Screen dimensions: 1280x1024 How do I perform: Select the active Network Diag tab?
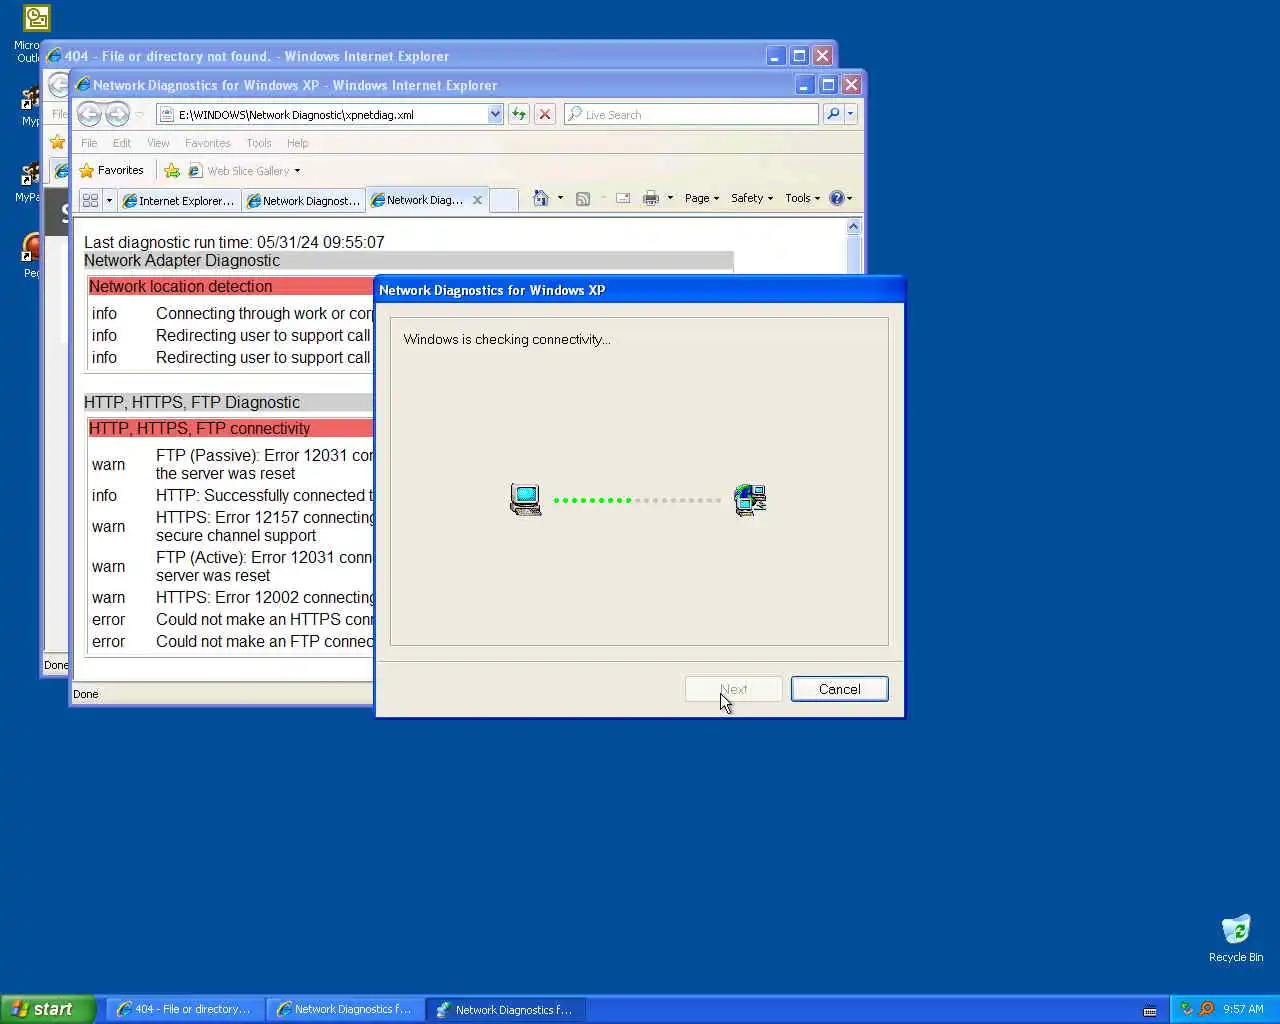click(416, 200)
